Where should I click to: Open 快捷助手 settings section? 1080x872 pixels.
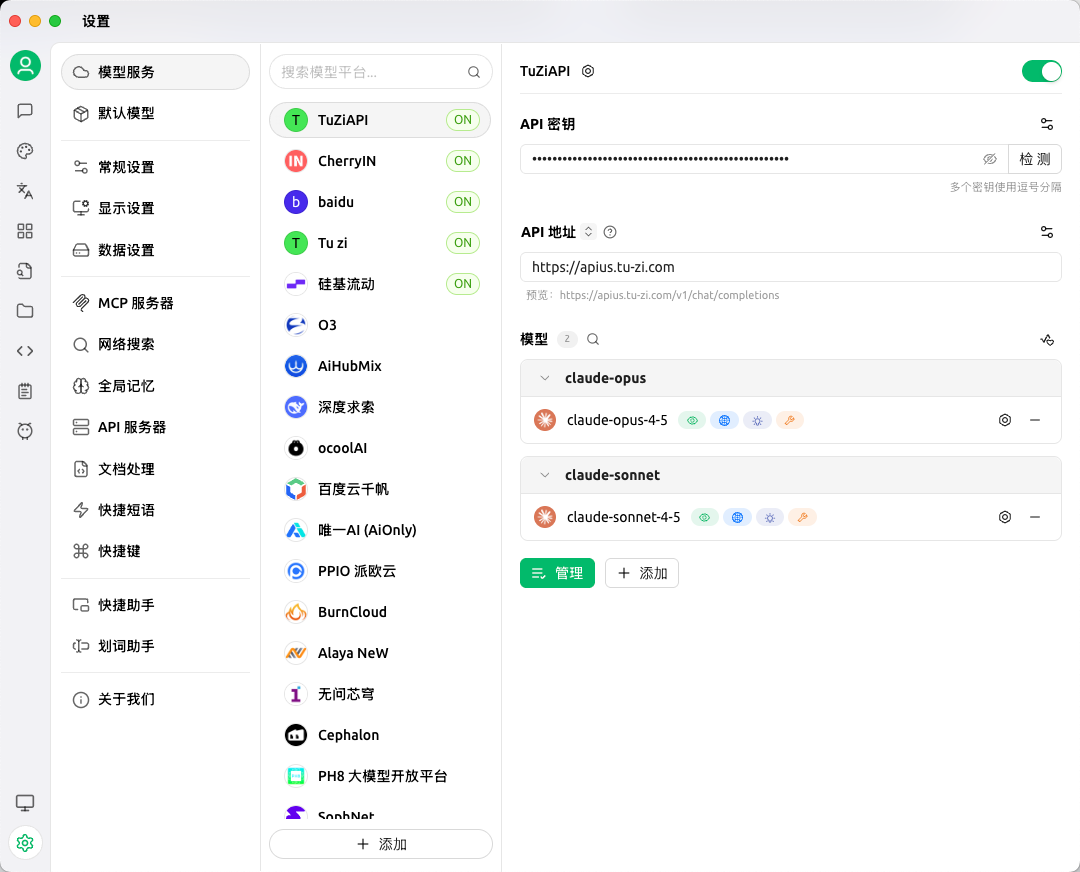click(155, 605)
